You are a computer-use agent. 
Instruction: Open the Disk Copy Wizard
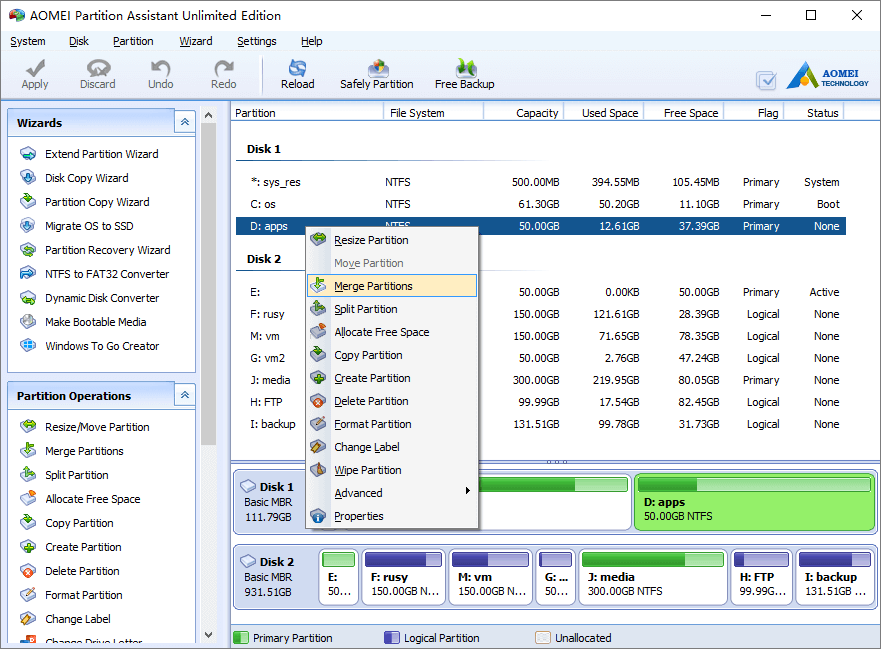[x=87, y=178]
